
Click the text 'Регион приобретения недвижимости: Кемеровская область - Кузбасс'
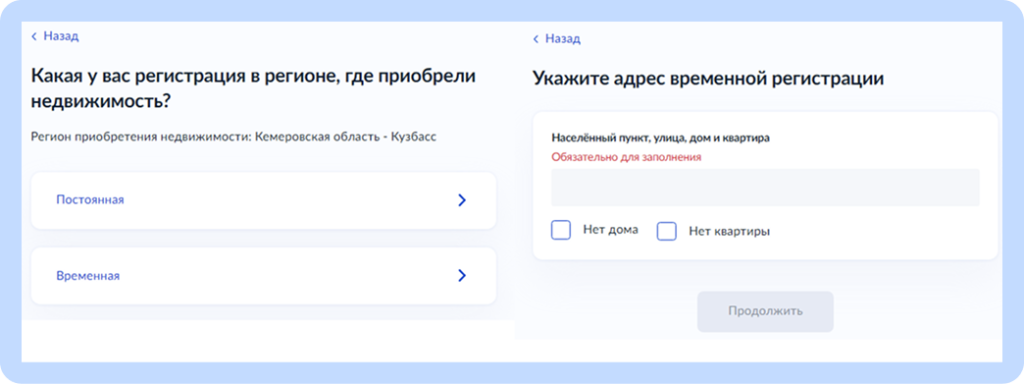point(234,137)
